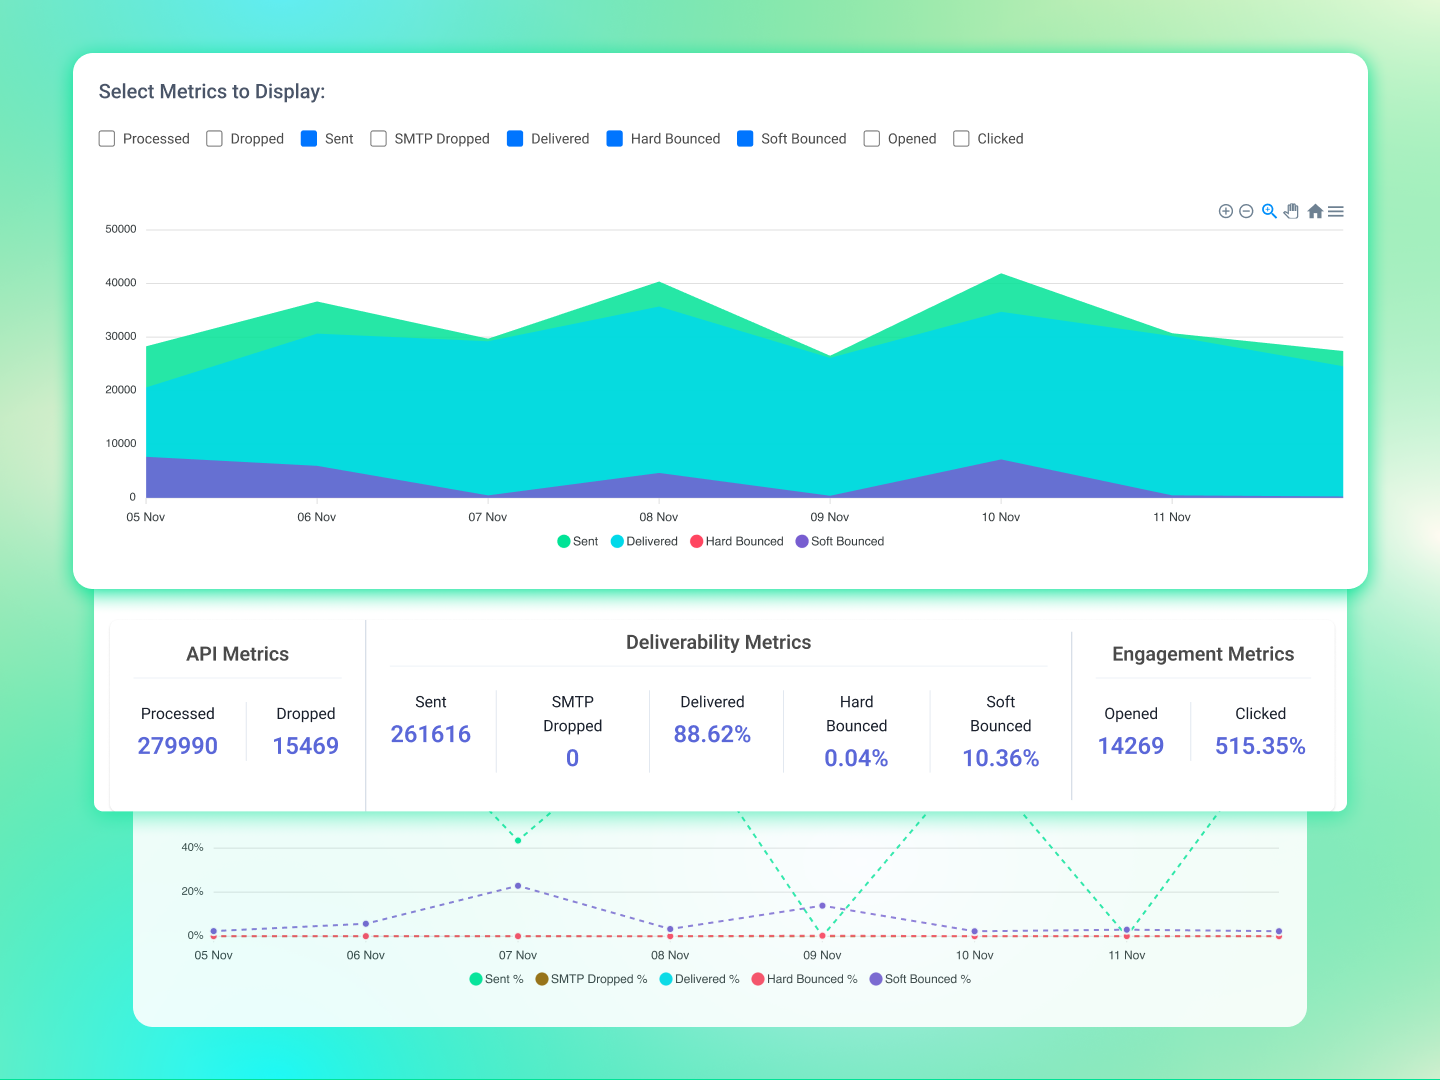The width and height of the screenshot is (1440, 1080).
Task: Uncheck the Delivered metric checkbox
Action: point(515,139)
